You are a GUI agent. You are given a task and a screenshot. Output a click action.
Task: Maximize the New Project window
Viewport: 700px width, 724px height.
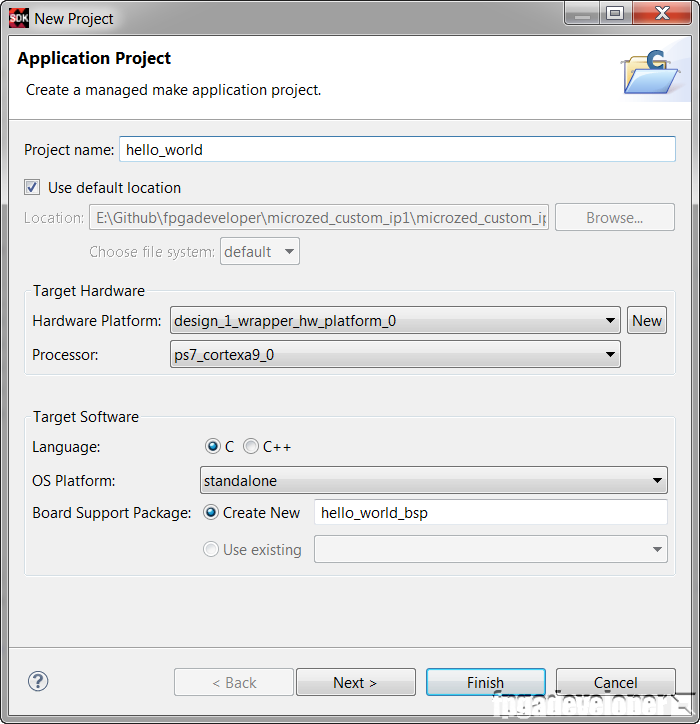[616, 13]
